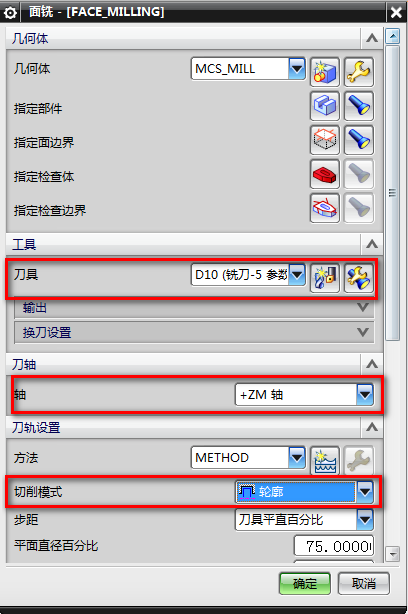Click the 指定面边界 face boundary icon
This screenshot has width=408, height=614.
pyautogui.click(x=325, y=140)
